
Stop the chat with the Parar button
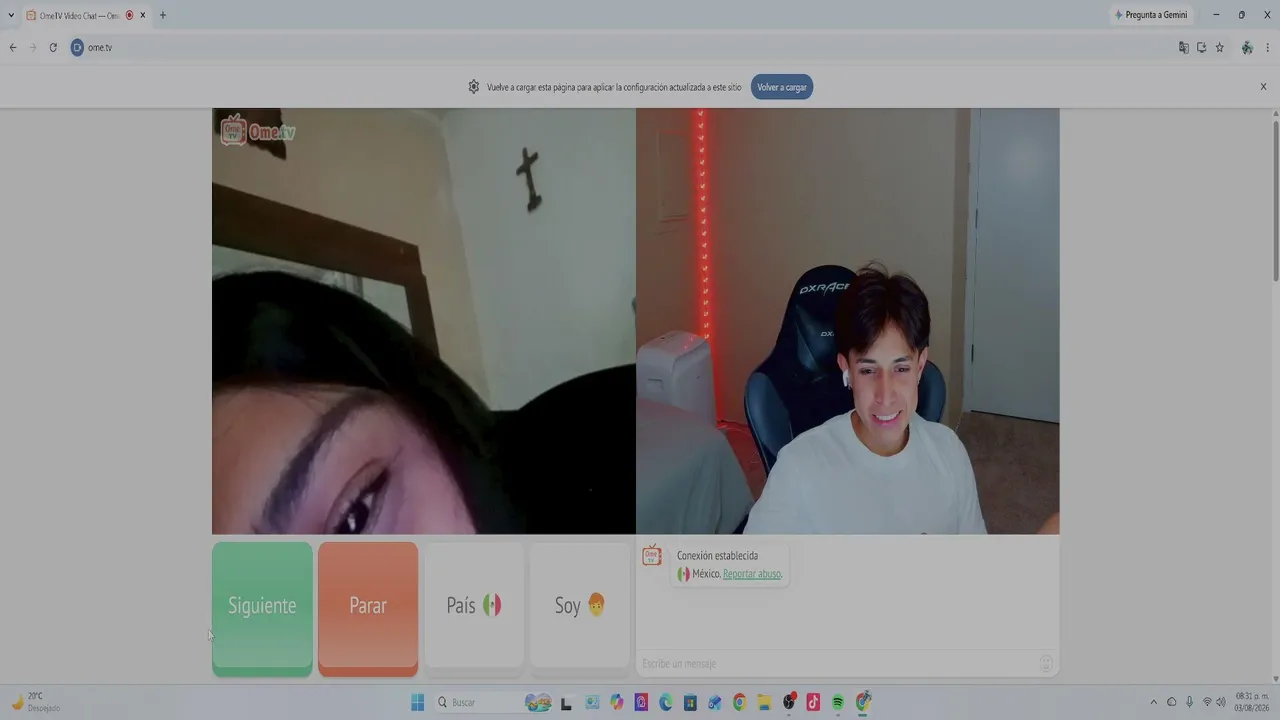tap(368, 608)
